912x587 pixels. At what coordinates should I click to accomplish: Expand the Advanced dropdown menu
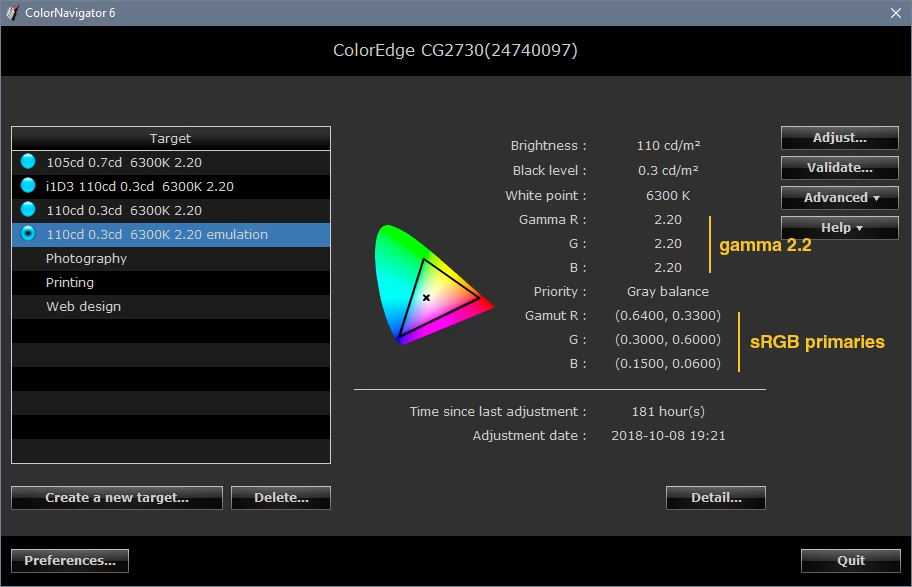click(x=839, y=198)
